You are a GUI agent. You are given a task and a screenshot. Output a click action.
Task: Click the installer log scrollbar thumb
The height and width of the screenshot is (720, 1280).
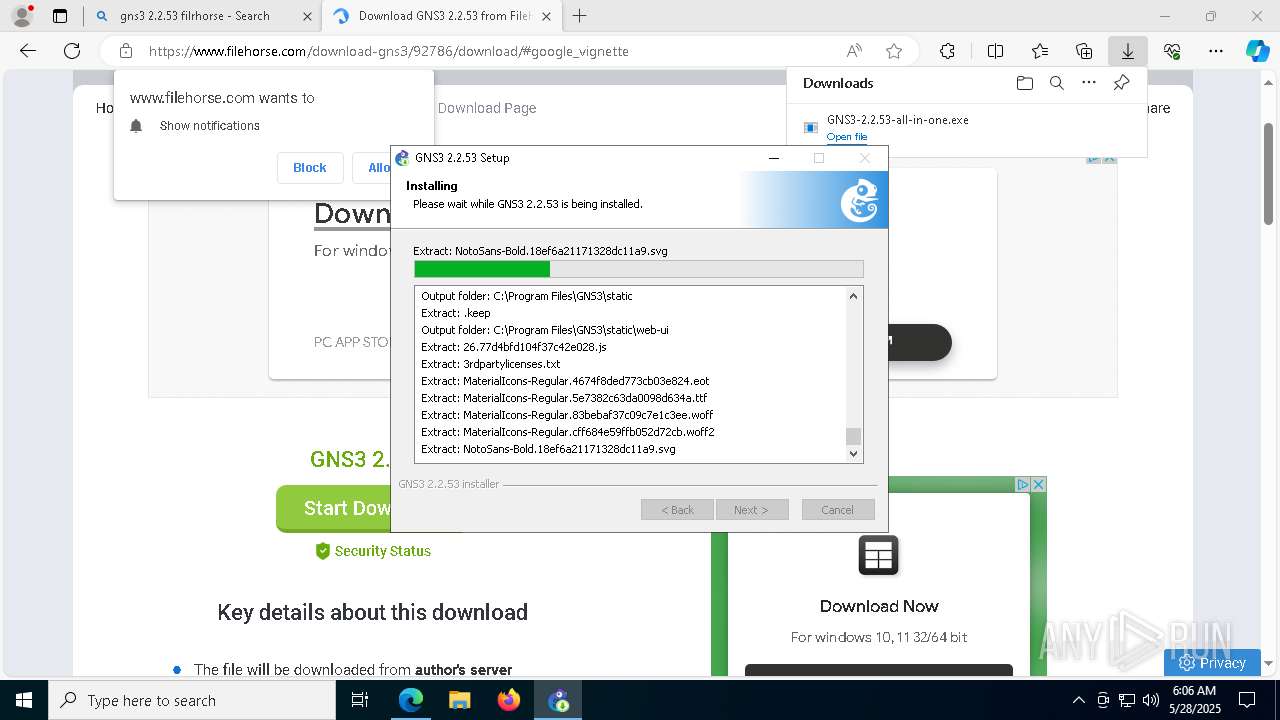[x=853, y=436]
